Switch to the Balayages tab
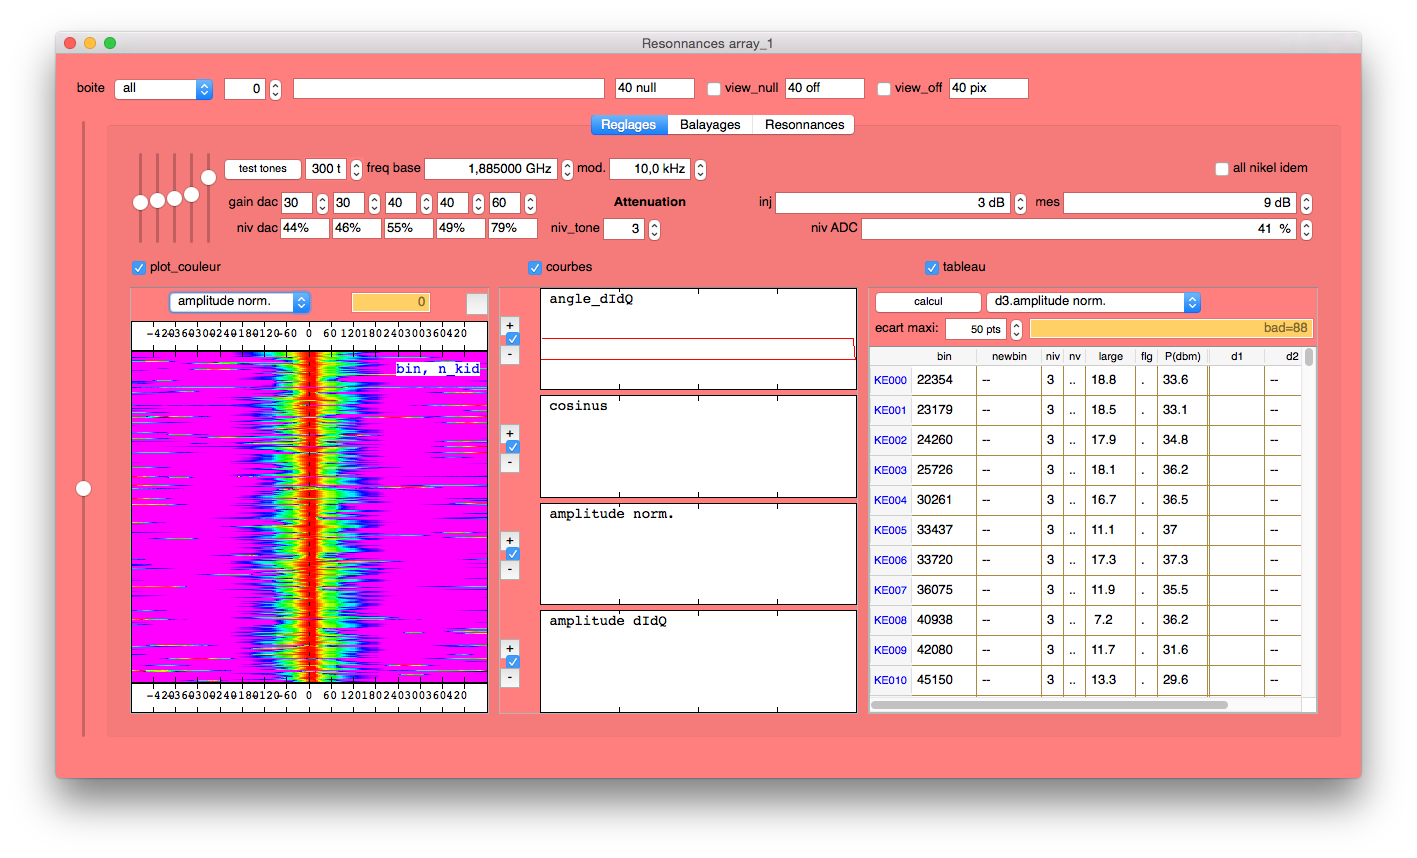This screenshot has width=1417, height=858. [710, 125]
